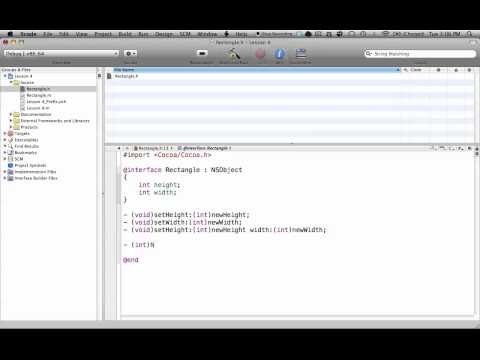Expand the SCM group

(x=5, y=159)
